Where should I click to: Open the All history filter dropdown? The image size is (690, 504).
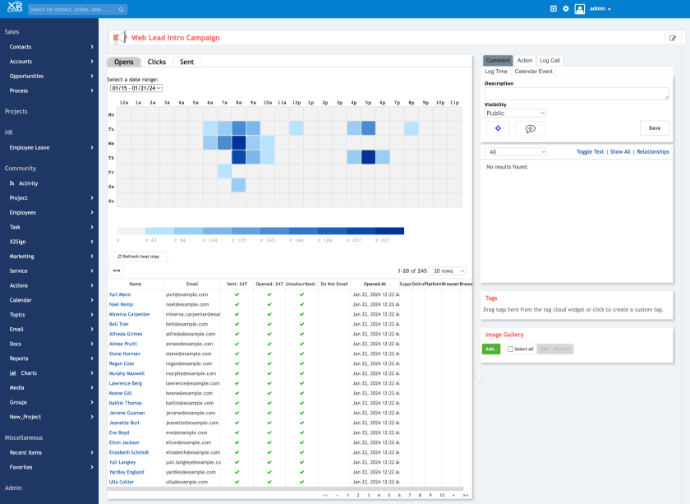[x=515, y=152]
